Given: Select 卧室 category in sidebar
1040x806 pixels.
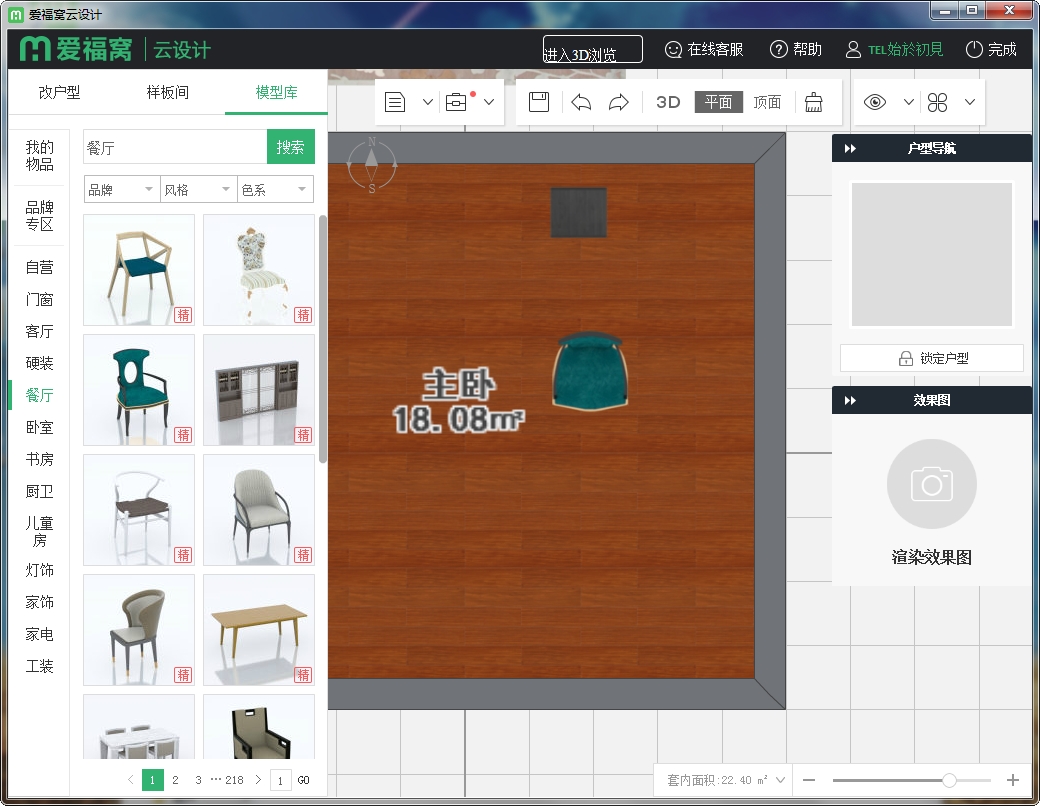Looking at the screenshot, I should click(40, 427).
